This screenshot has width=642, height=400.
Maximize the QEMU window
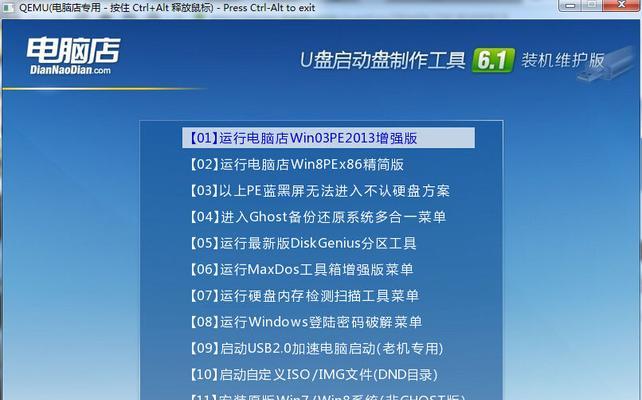tap(593, 5)
